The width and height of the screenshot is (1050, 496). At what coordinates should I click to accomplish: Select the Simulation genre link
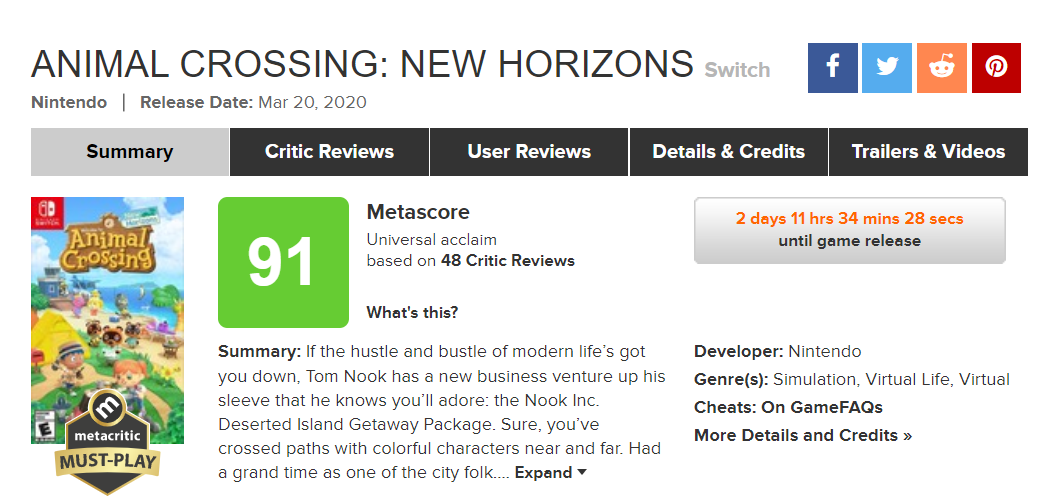pos(814,379)
